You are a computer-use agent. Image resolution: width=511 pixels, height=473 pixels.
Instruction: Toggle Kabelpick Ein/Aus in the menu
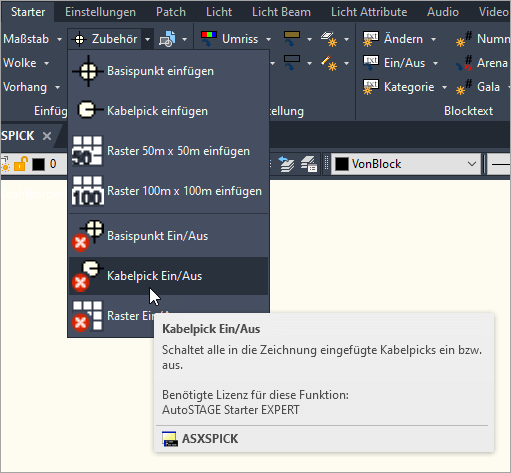click(x=168, y=276)
